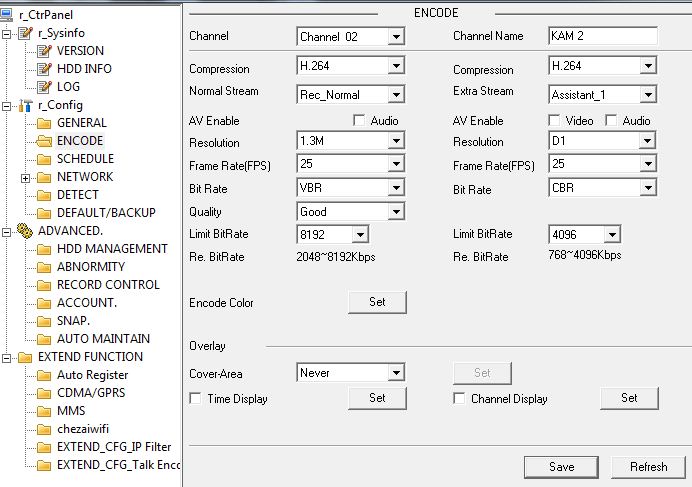Toggle the Time Display checkbox
This screenshot has width=692, height=487.
[x=195, y=399]
